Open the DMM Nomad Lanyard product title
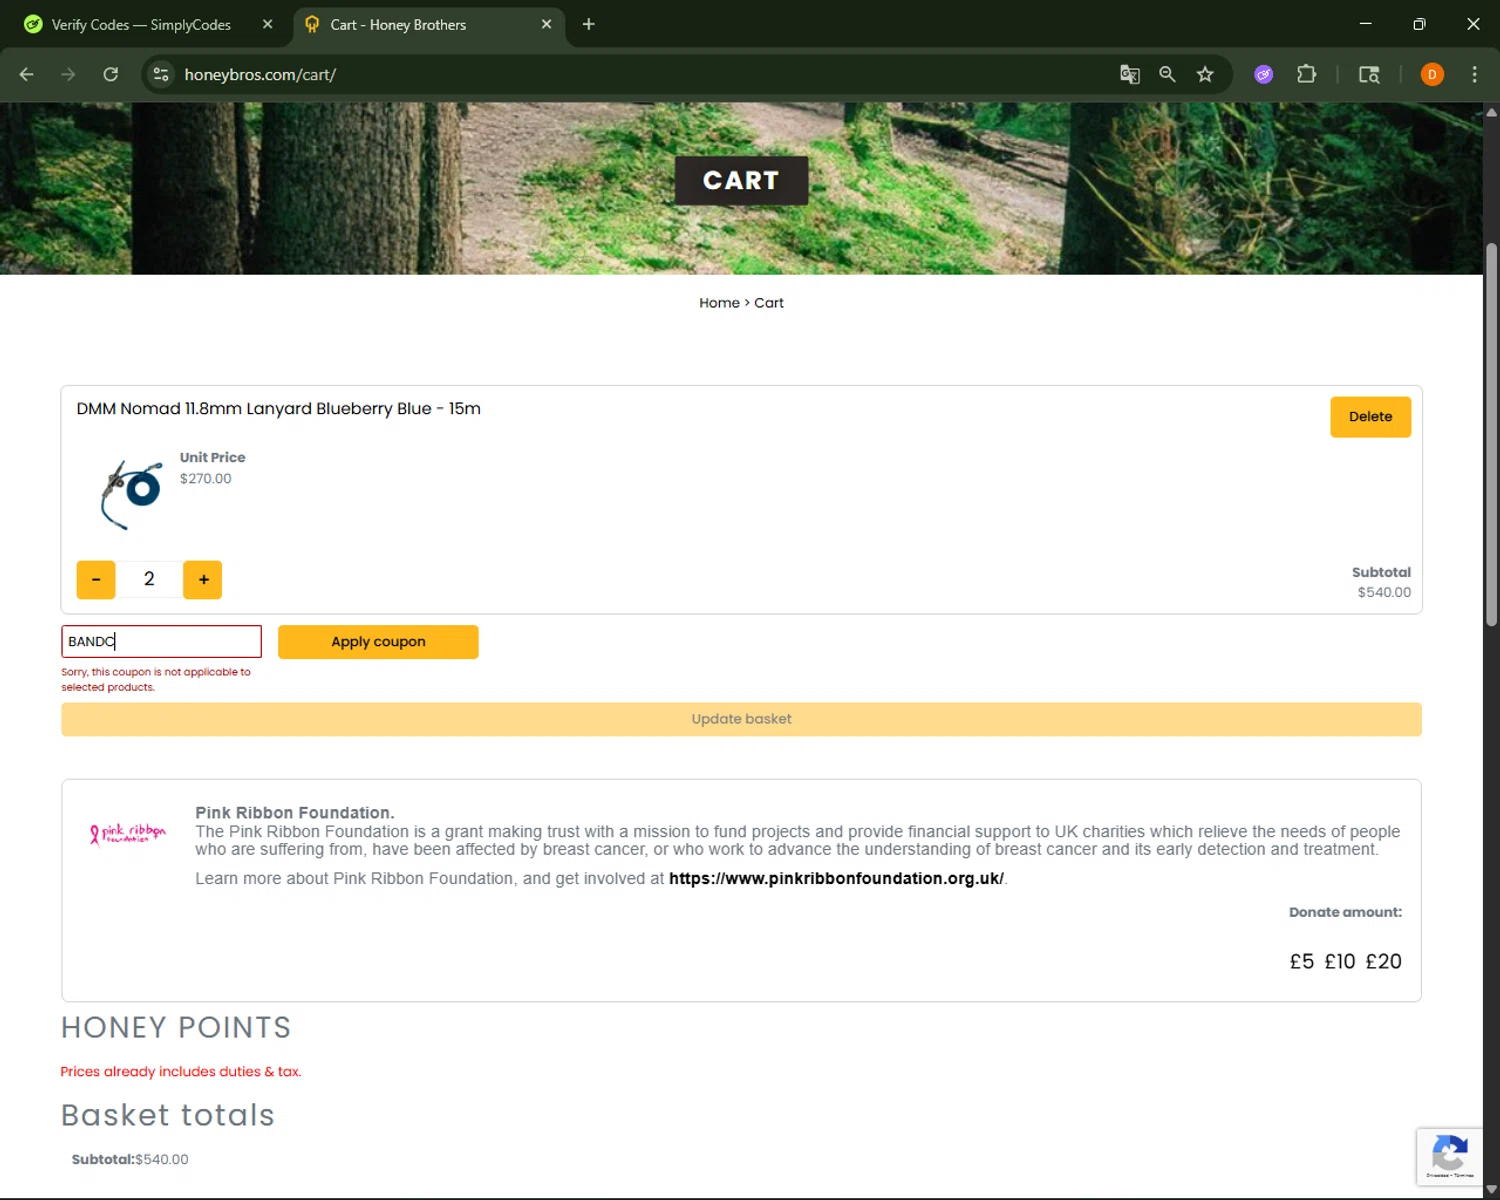Image resolution: width=1500 pixels, height=1200 pixels. pyautogui.click(x=278, y=408)
